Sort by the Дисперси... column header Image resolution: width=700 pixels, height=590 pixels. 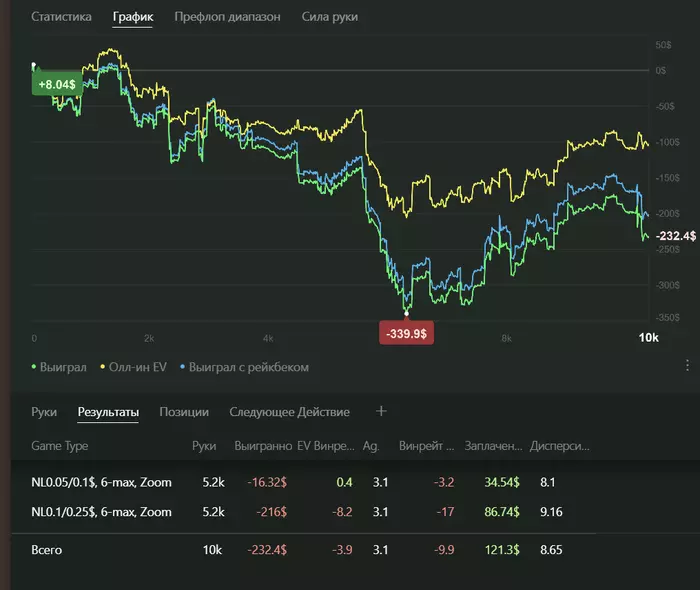(x=559, y=446)
